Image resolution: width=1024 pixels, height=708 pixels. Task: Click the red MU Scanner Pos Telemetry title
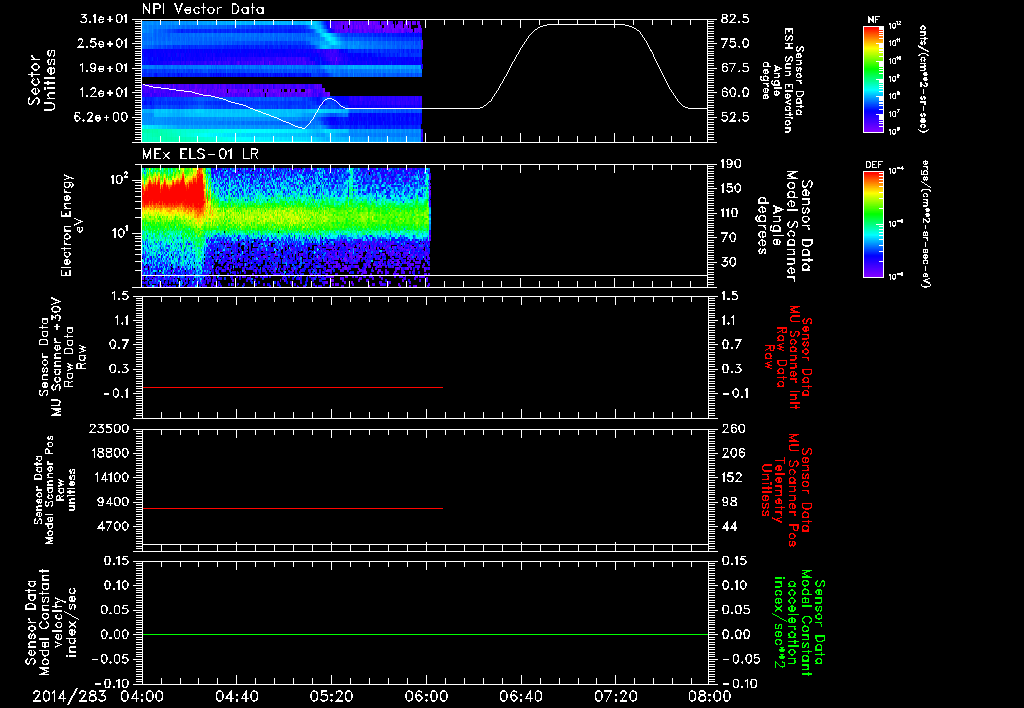tap(787, 490)
